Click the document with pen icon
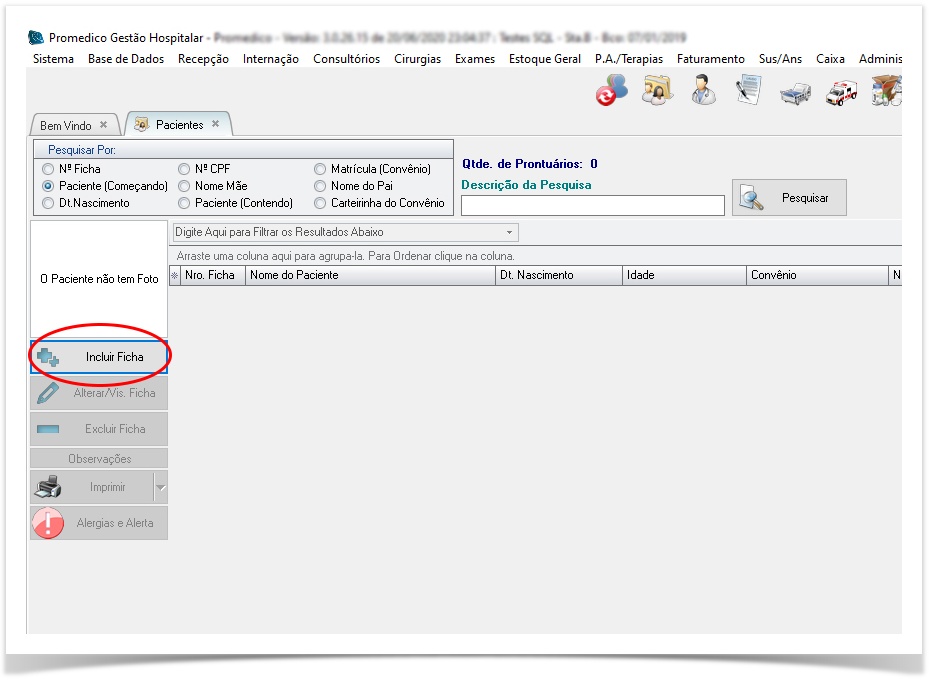This screenshot has width=936, height=683. (x=749, y=90)
